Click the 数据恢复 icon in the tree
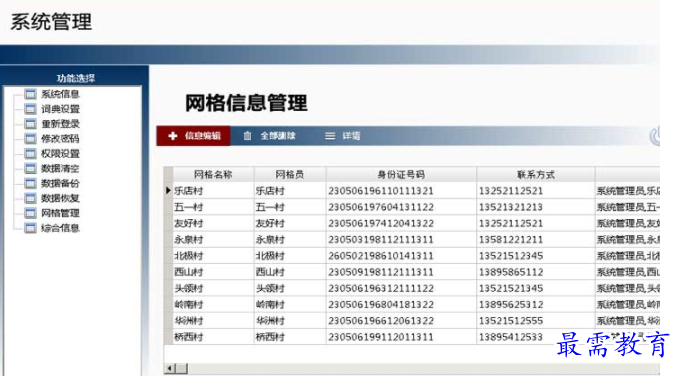The height and width of the screenshot is (376, 678). point(30,198)
